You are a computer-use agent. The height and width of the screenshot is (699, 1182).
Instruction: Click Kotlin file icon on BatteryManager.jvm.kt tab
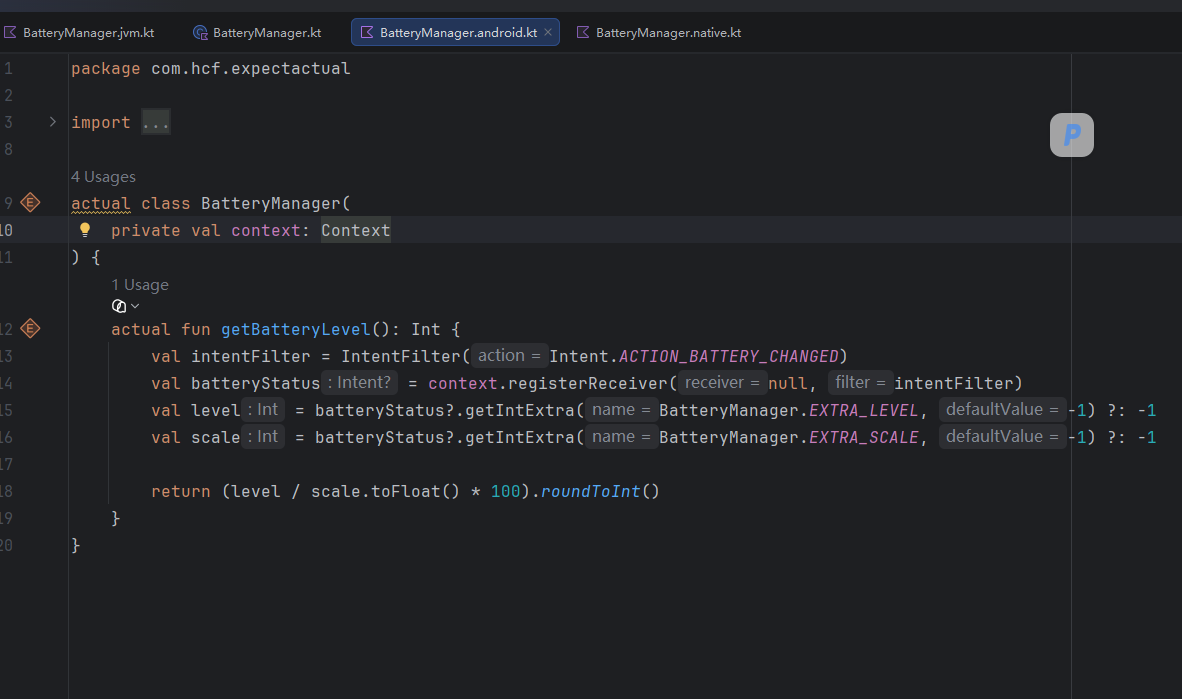coord(10,32)
